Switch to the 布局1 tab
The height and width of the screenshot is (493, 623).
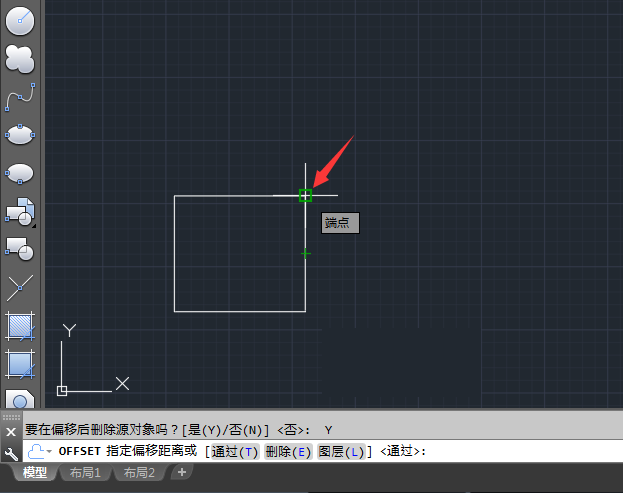point(85,473)
